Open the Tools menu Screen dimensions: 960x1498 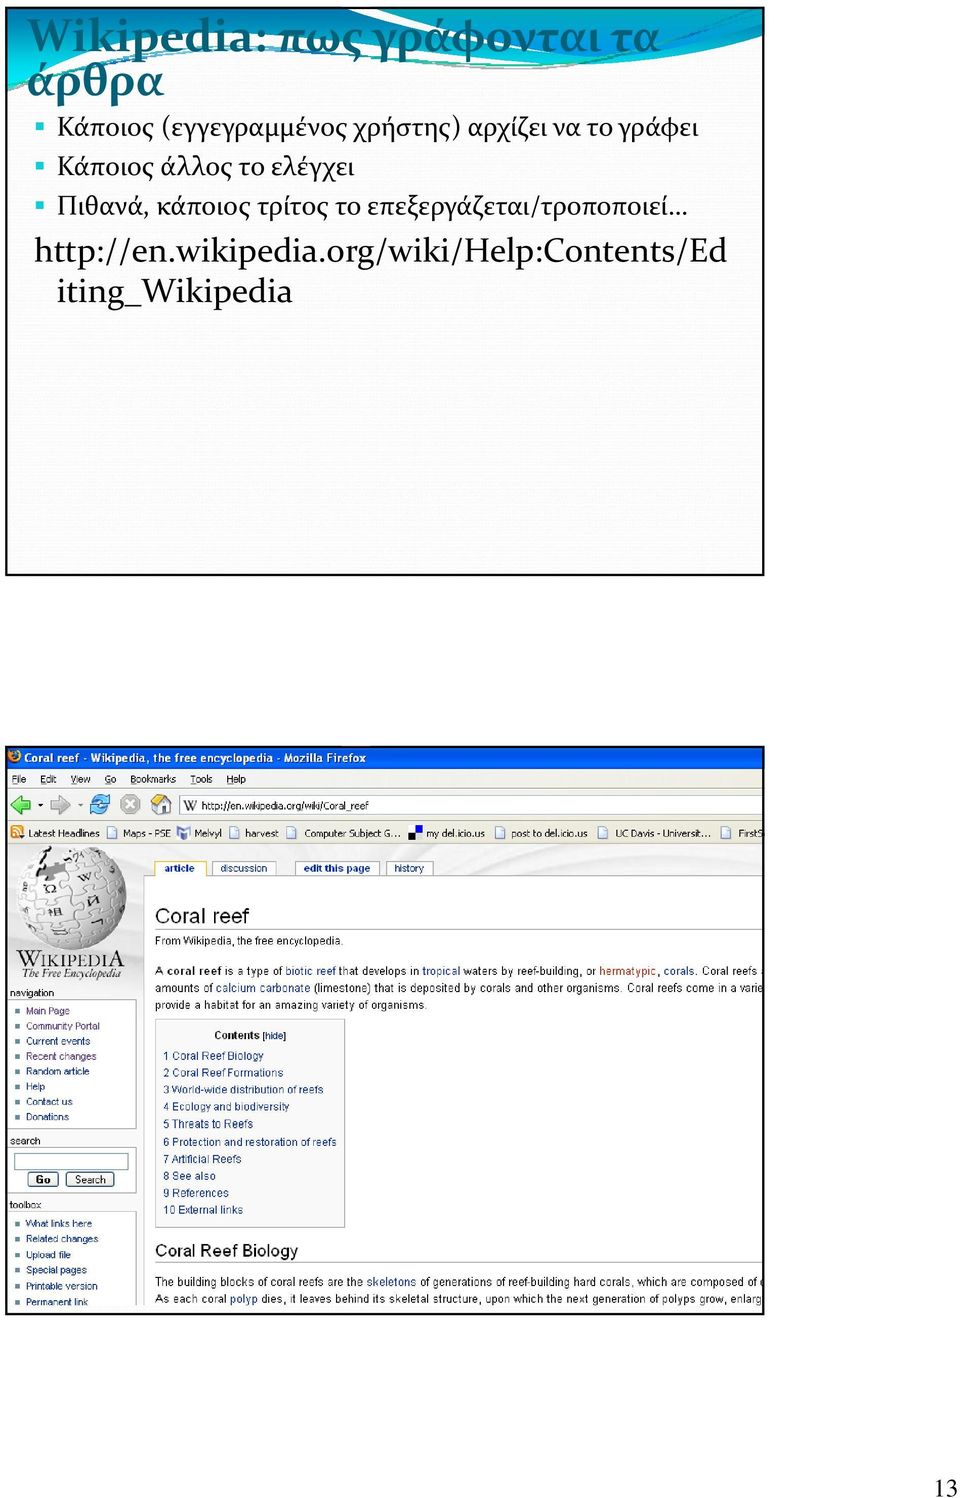(201, 779)
